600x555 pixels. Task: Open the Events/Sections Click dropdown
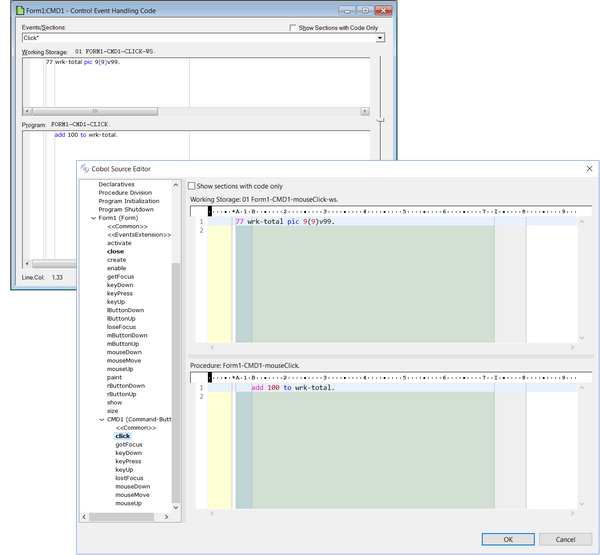click(380, 38)
